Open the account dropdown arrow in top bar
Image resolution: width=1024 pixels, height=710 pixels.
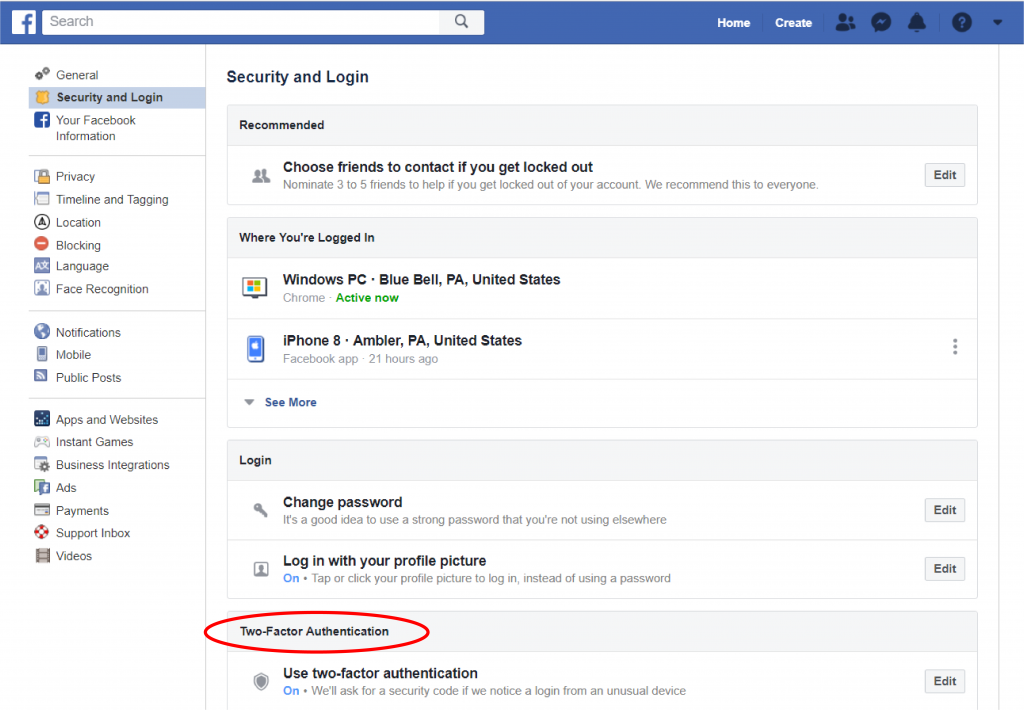(997, 23)
